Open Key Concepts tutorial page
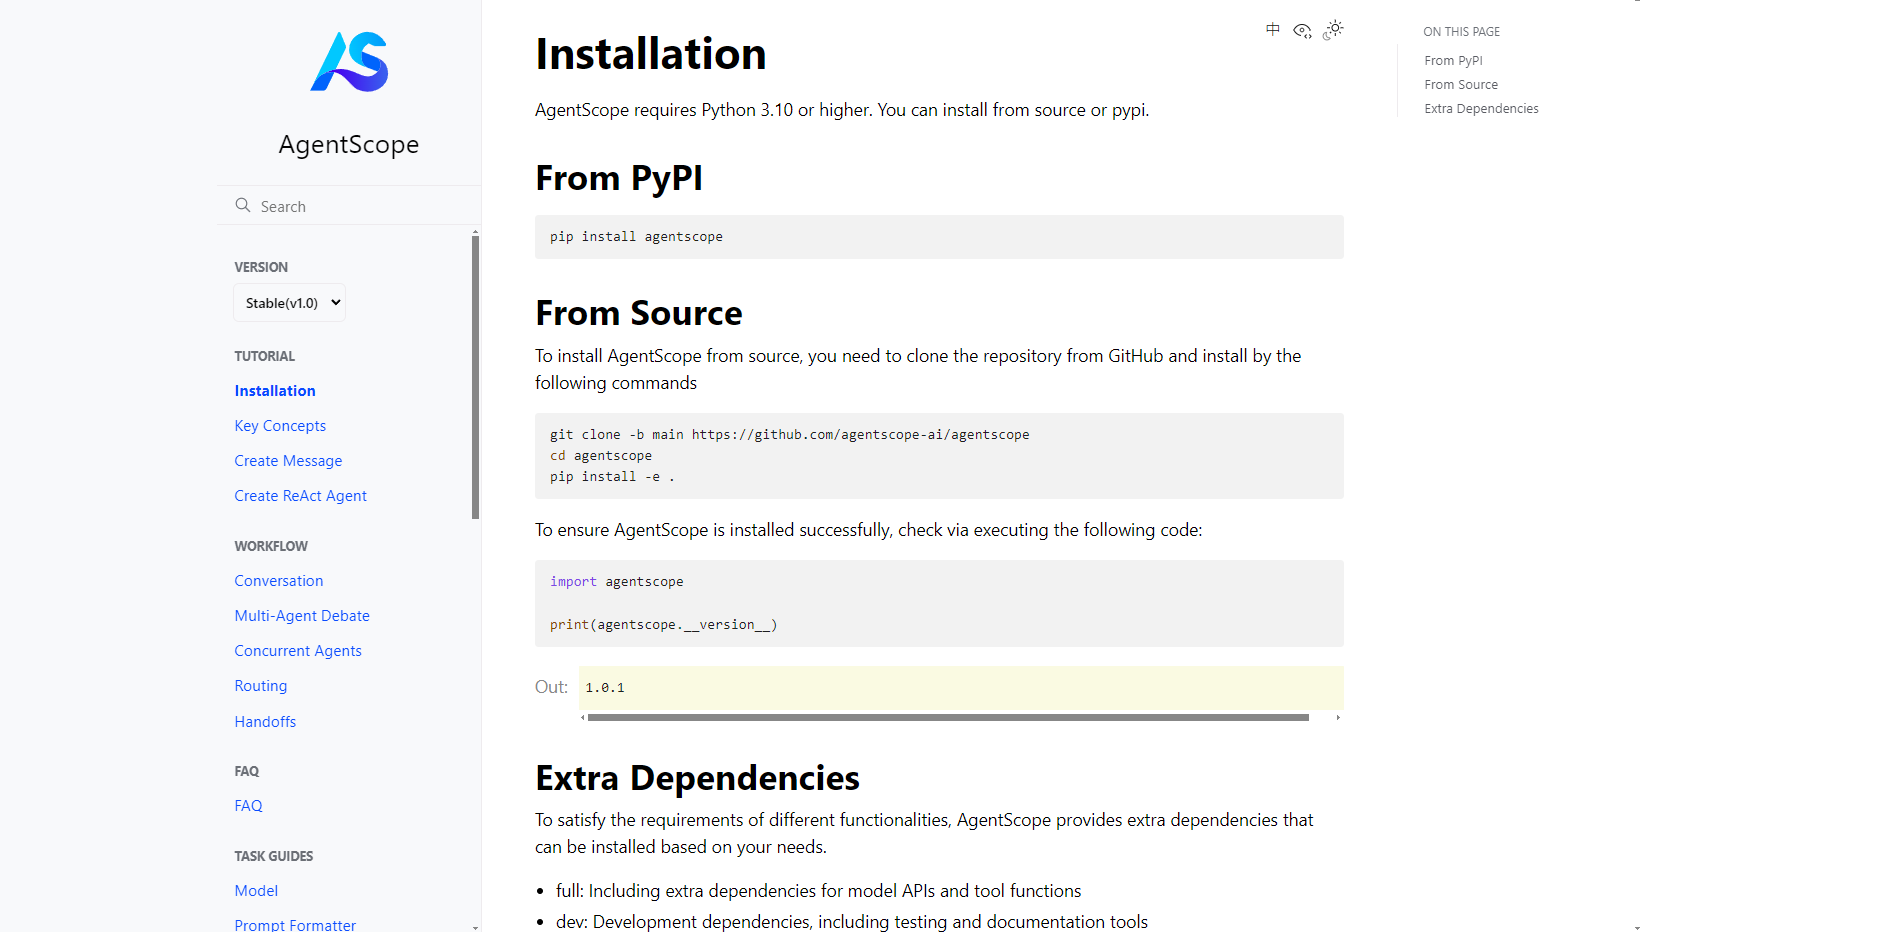The width and height of the screenshot is (1881, 932). coord(280,426)
